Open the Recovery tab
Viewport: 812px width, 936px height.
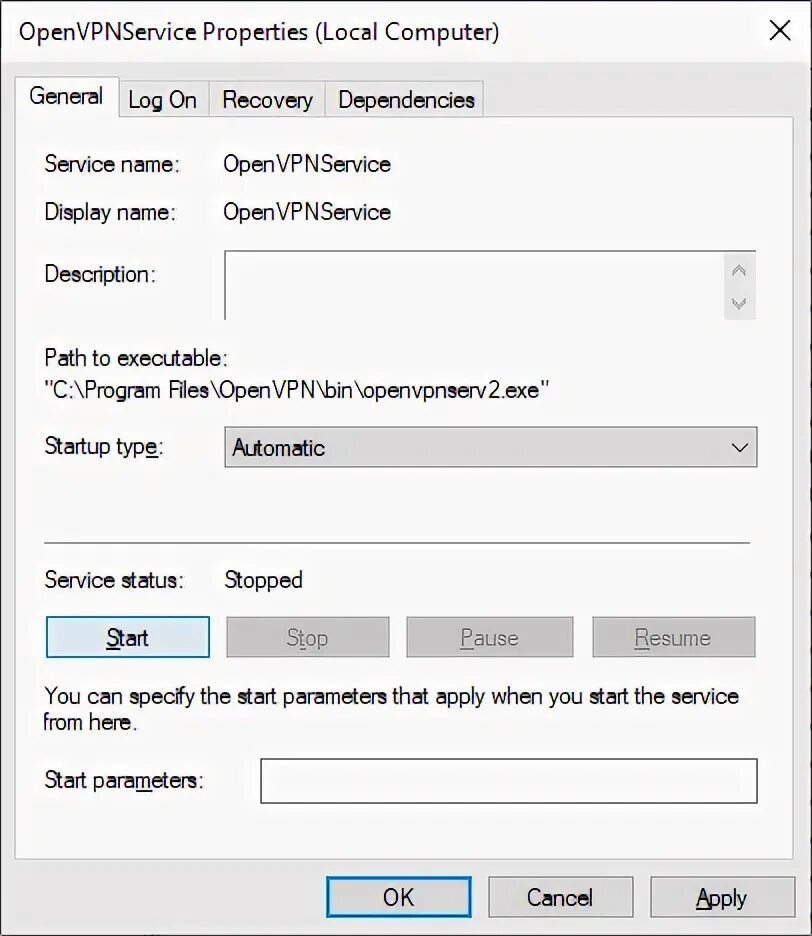tap(267, 100)
